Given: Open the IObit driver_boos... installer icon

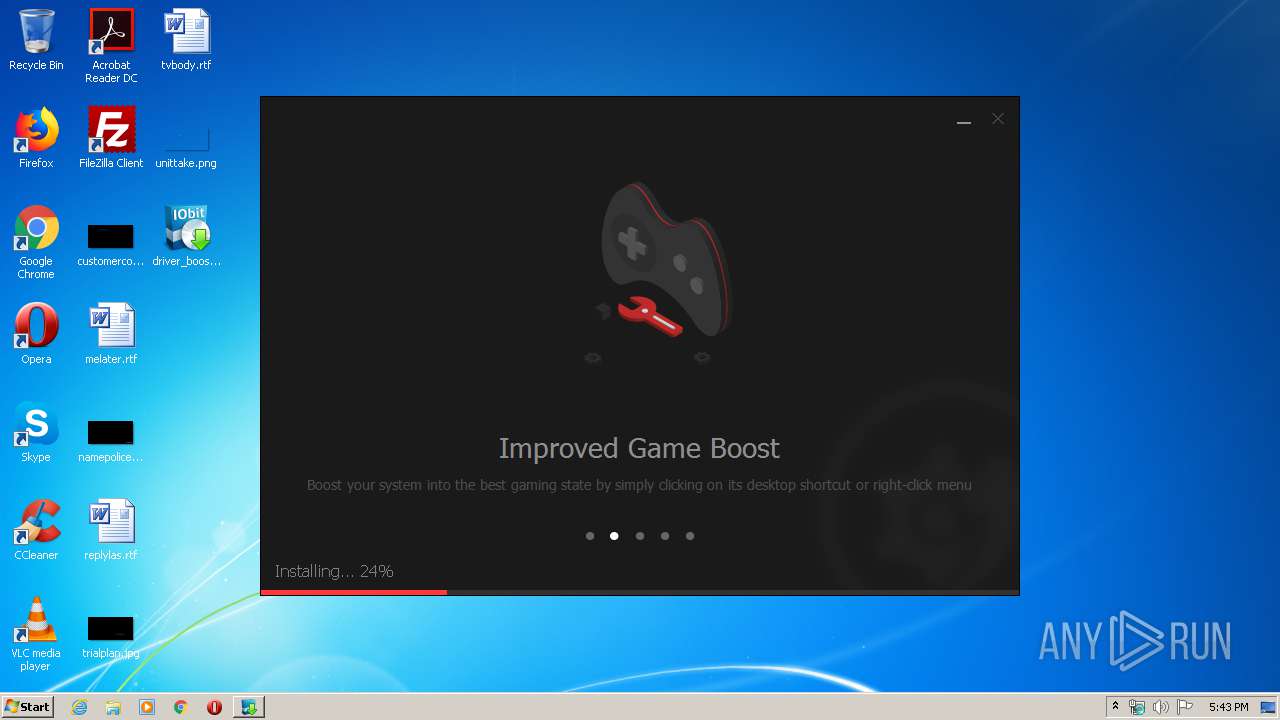Looking at the screenshot, I should pos(186,237).
